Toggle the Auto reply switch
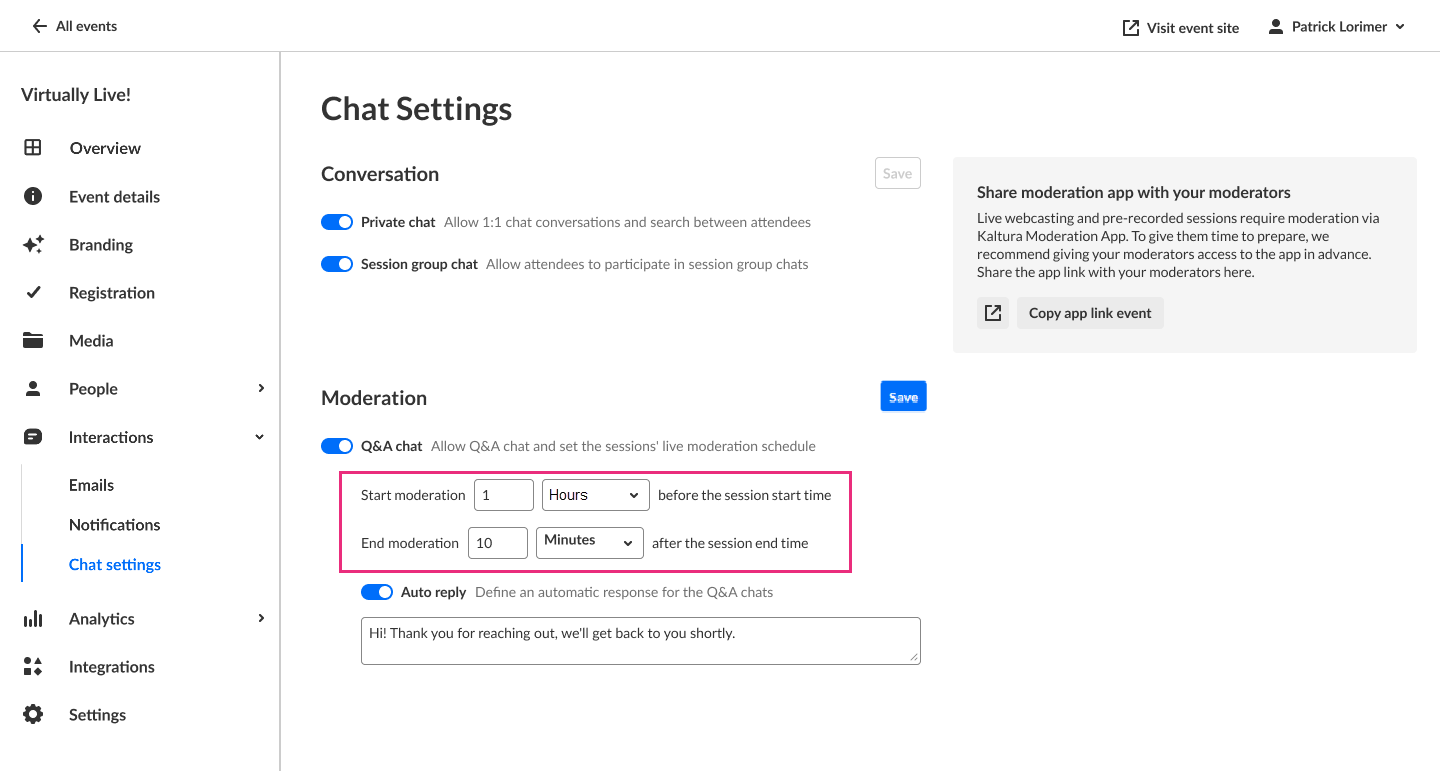Viewport: 1440px width, 771px height. [377, 592]
